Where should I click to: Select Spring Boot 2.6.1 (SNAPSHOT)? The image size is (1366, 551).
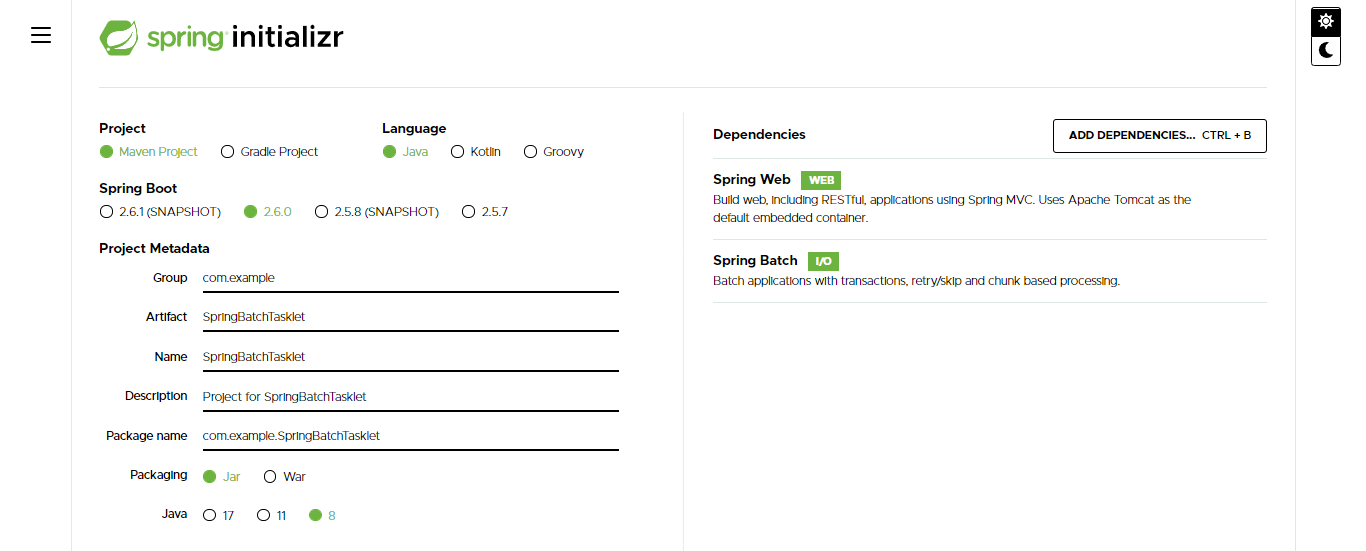(x=160, y=212)
